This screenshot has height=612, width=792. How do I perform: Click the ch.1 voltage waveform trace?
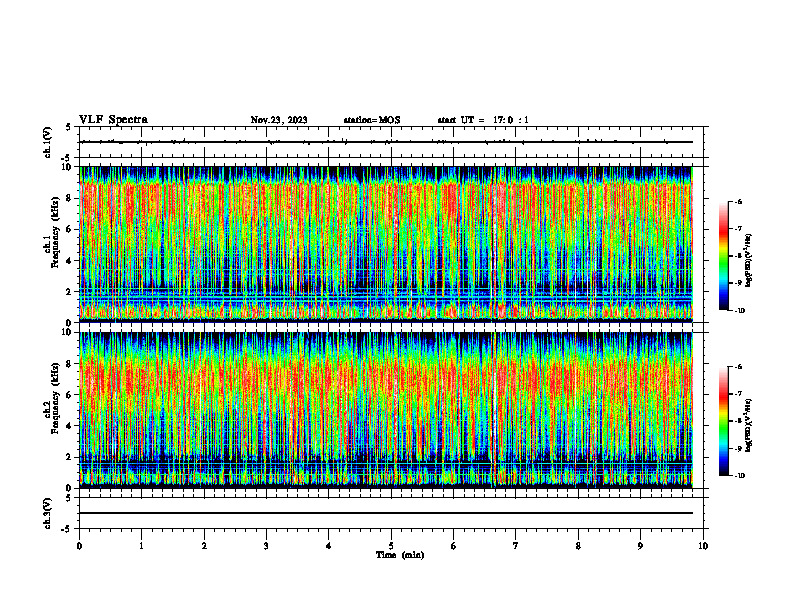click(x=386, y=142)
